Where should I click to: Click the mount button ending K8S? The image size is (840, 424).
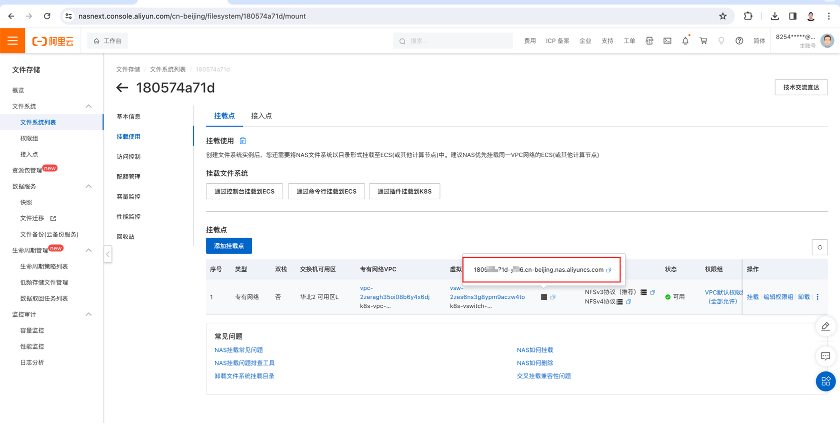coord(404,191)
